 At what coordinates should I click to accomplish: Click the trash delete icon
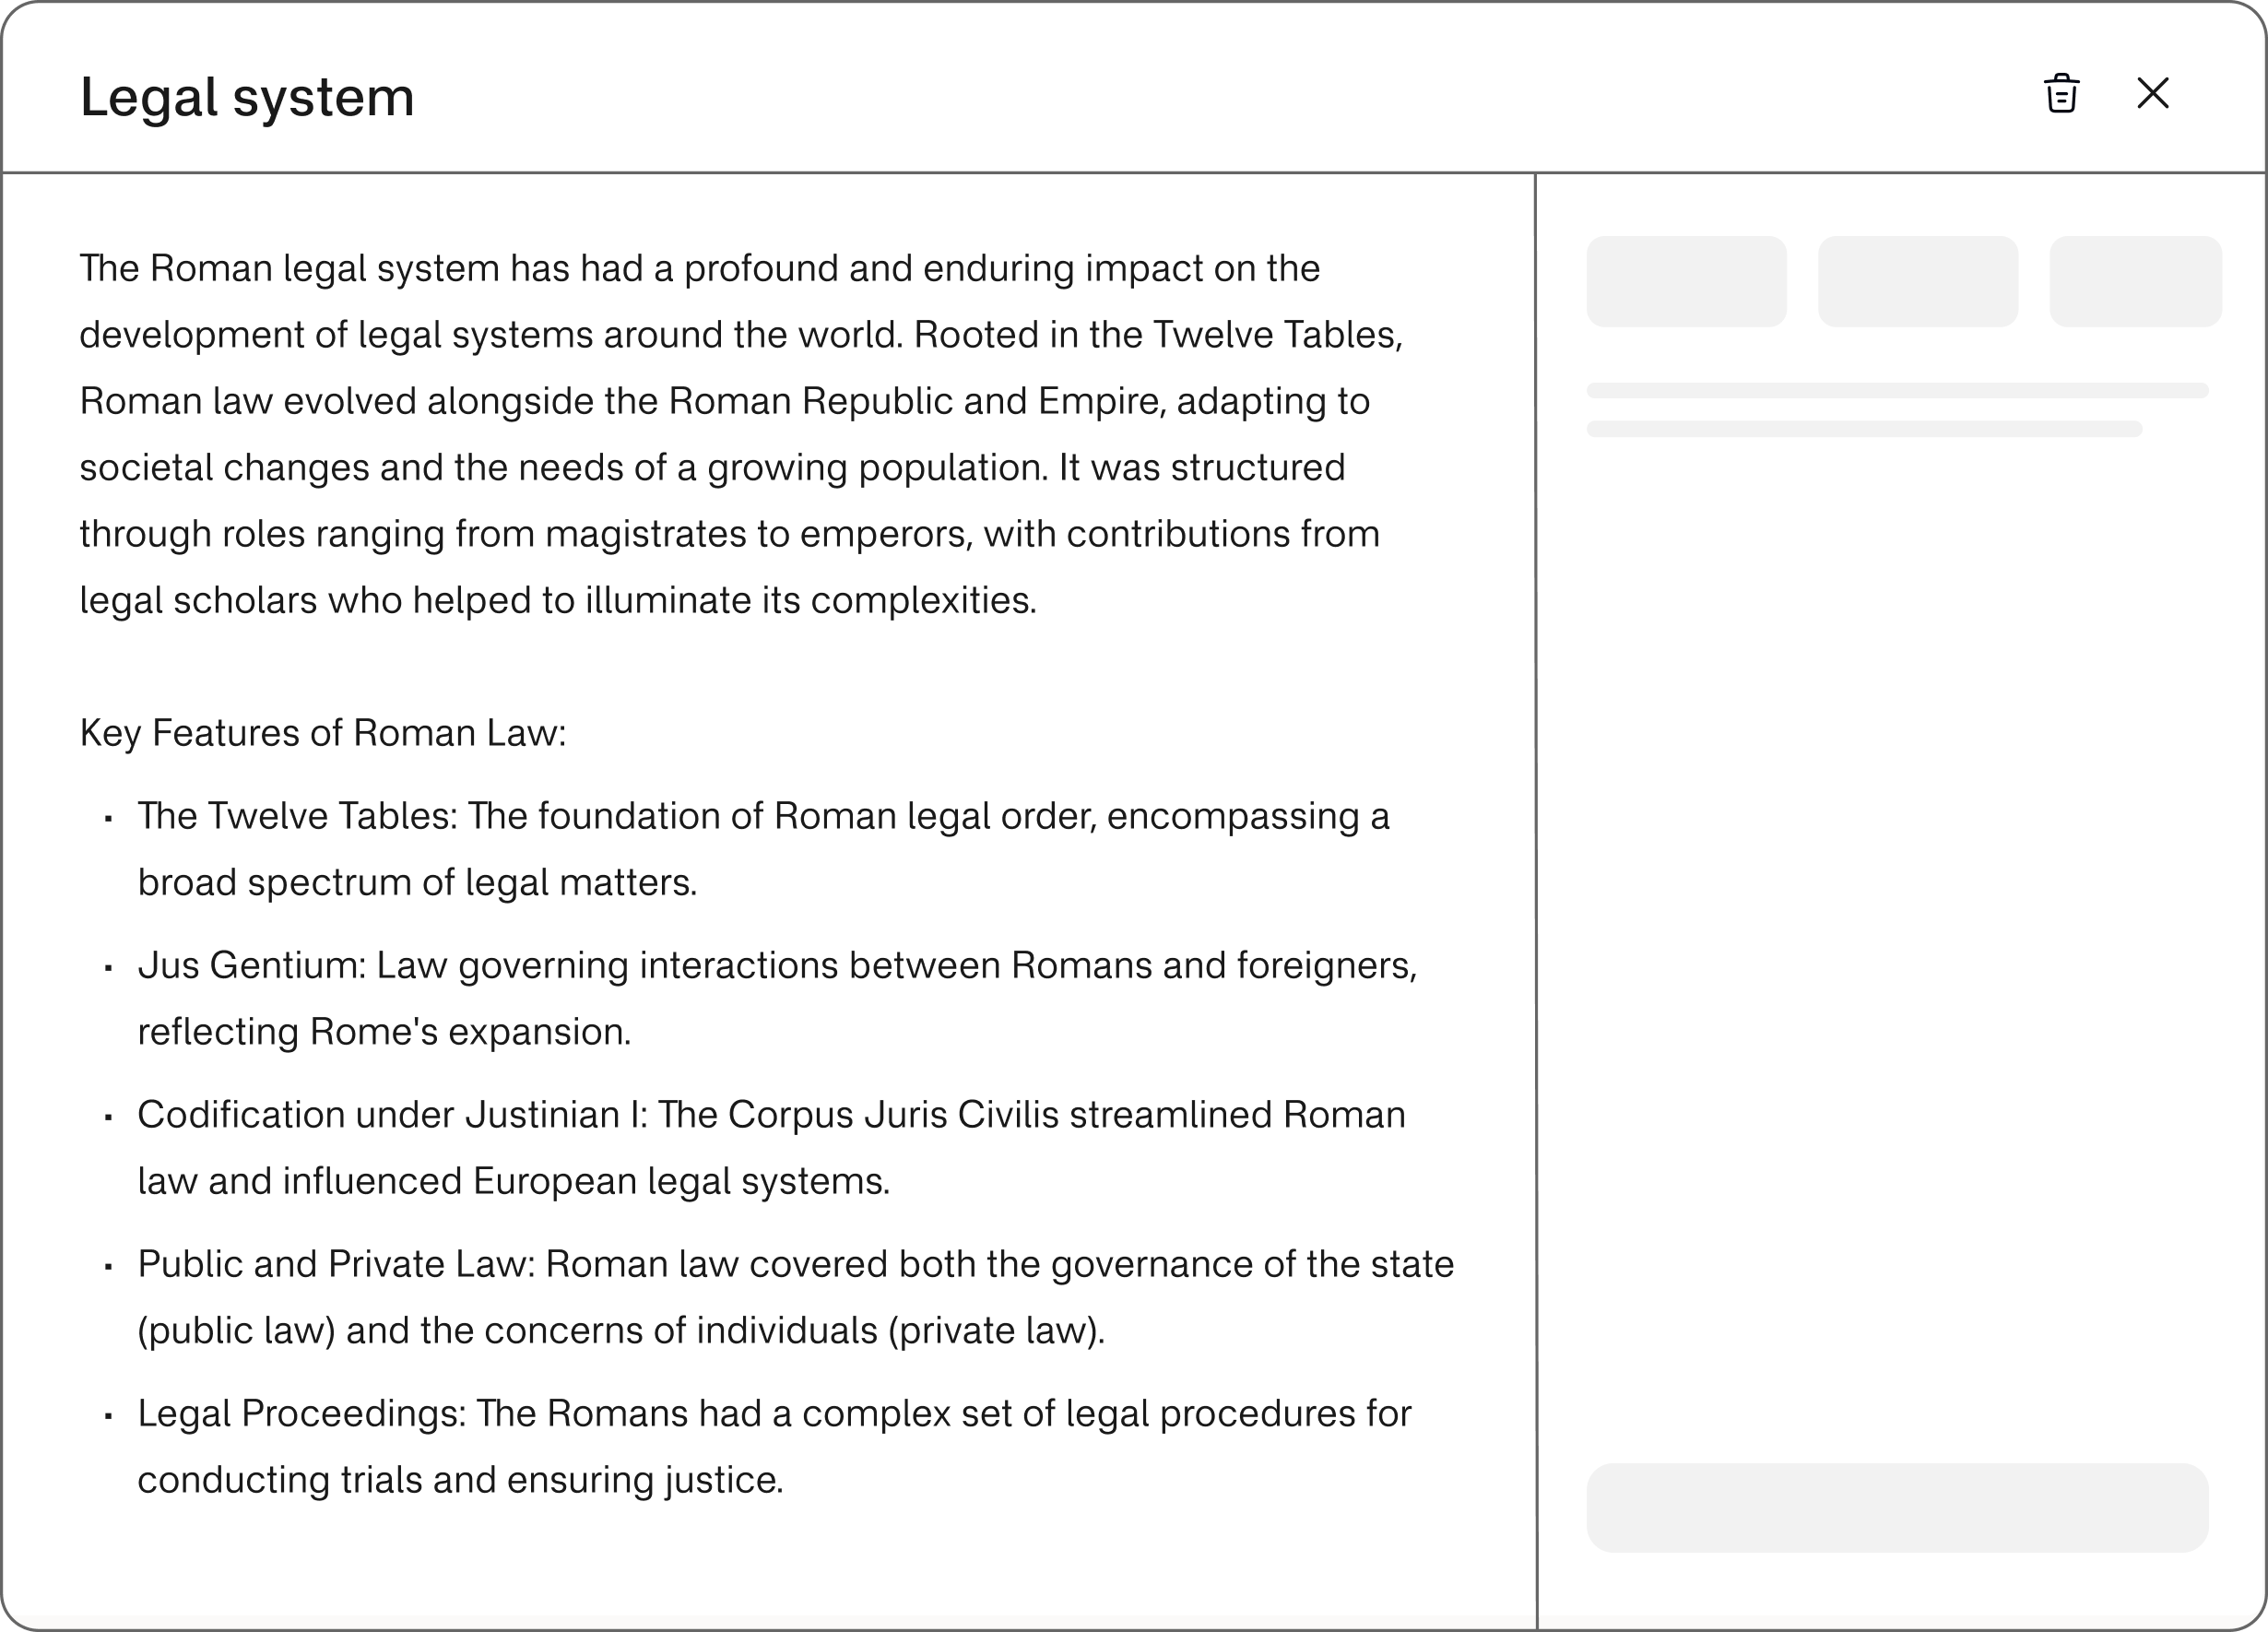point(2061,94)
